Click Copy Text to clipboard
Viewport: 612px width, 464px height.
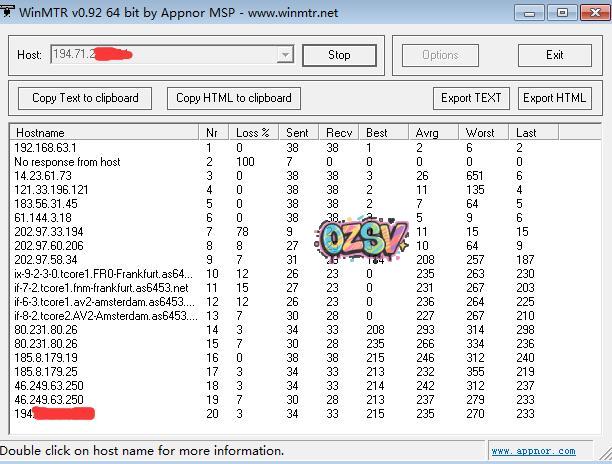[x=85, y=98]
